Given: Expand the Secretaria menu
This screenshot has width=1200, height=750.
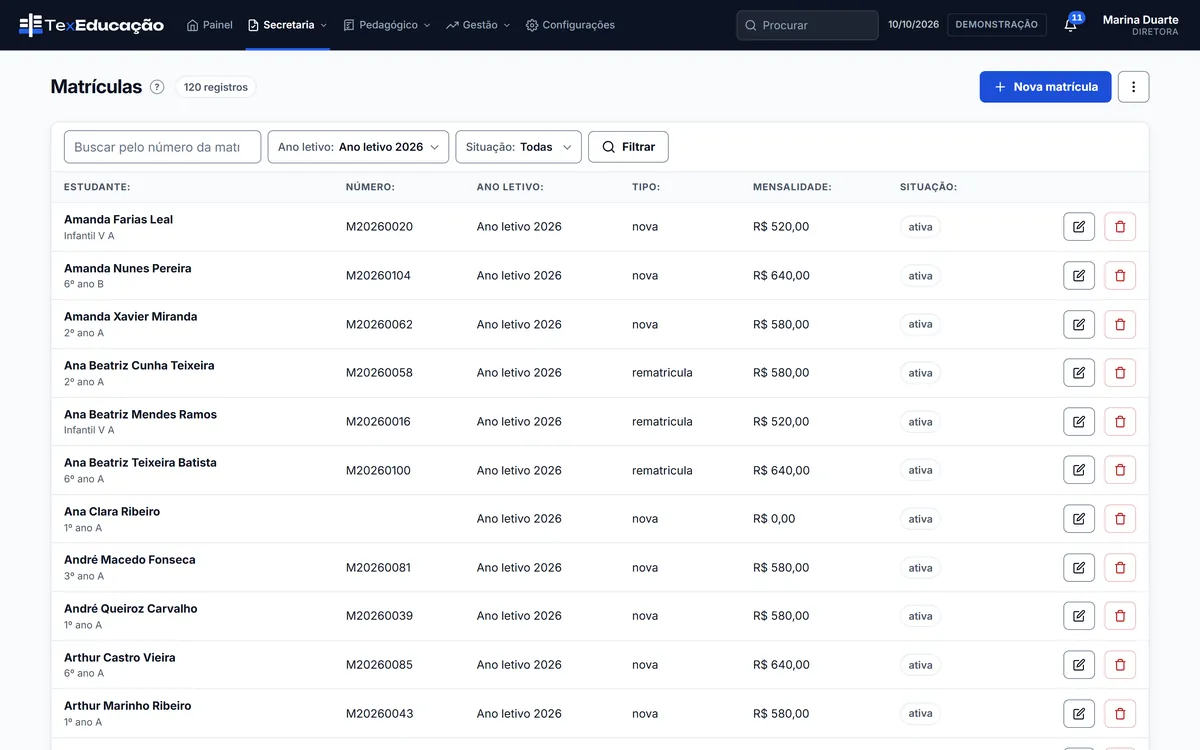Looking at the screenshot, I should click(x=288, y=25).
